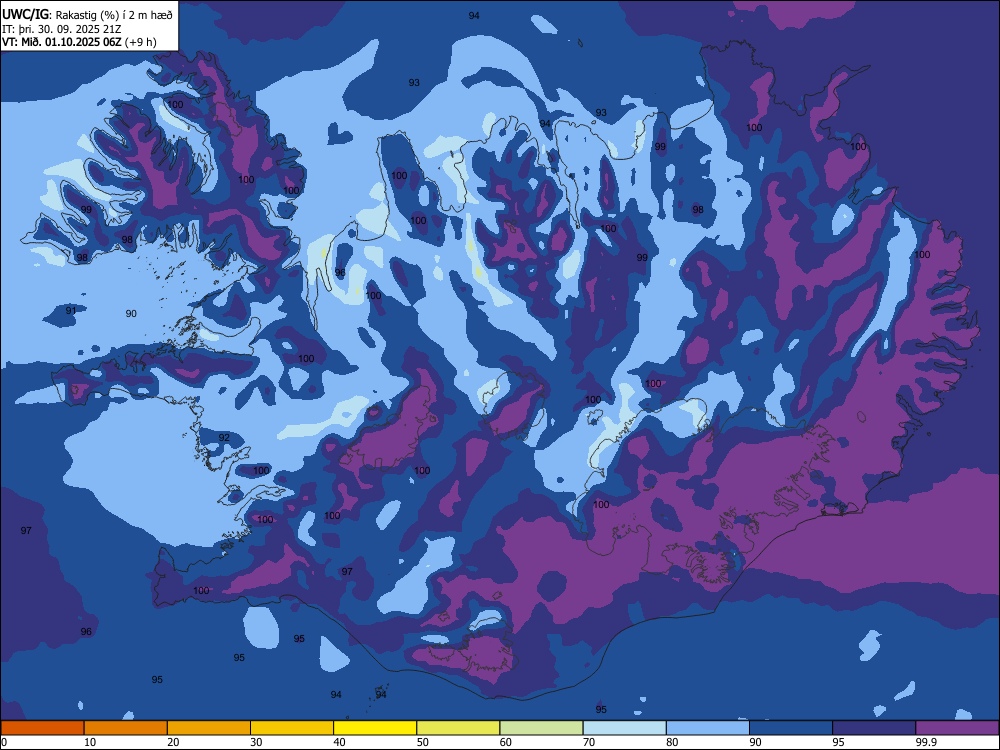
Task: Select the legend scale tick label 95
Action: coord(839,742)
